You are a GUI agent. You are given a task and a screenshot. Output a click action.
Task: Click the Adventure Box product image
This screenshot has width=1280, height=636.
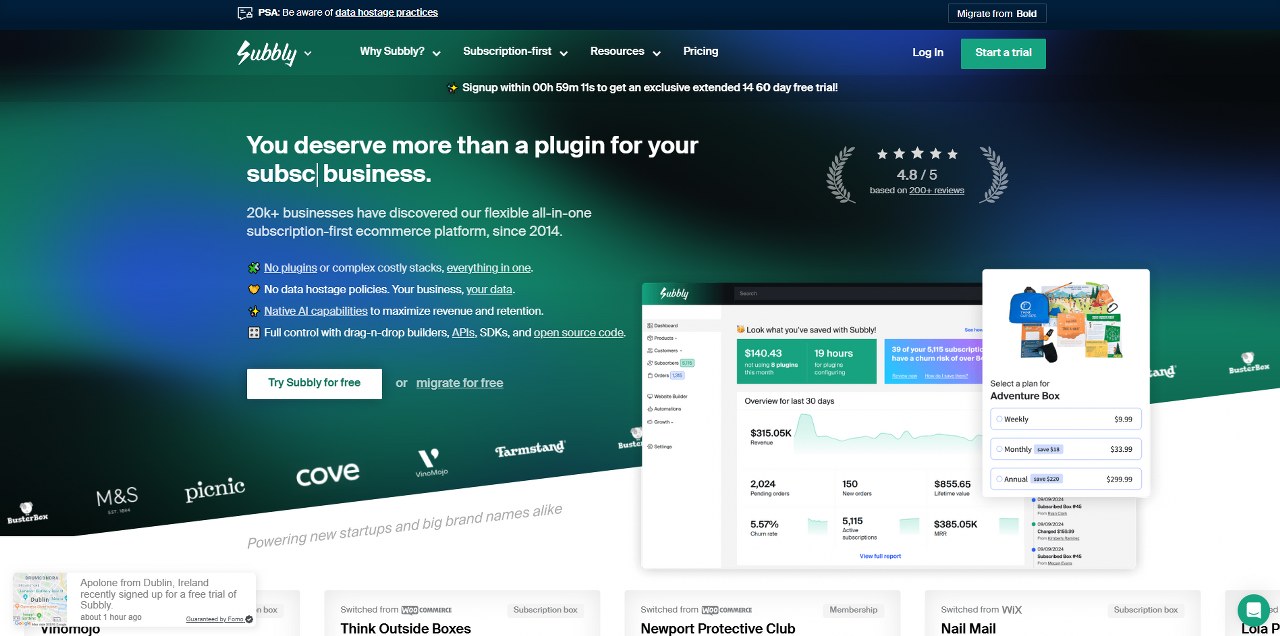[x=1065, y=322]
